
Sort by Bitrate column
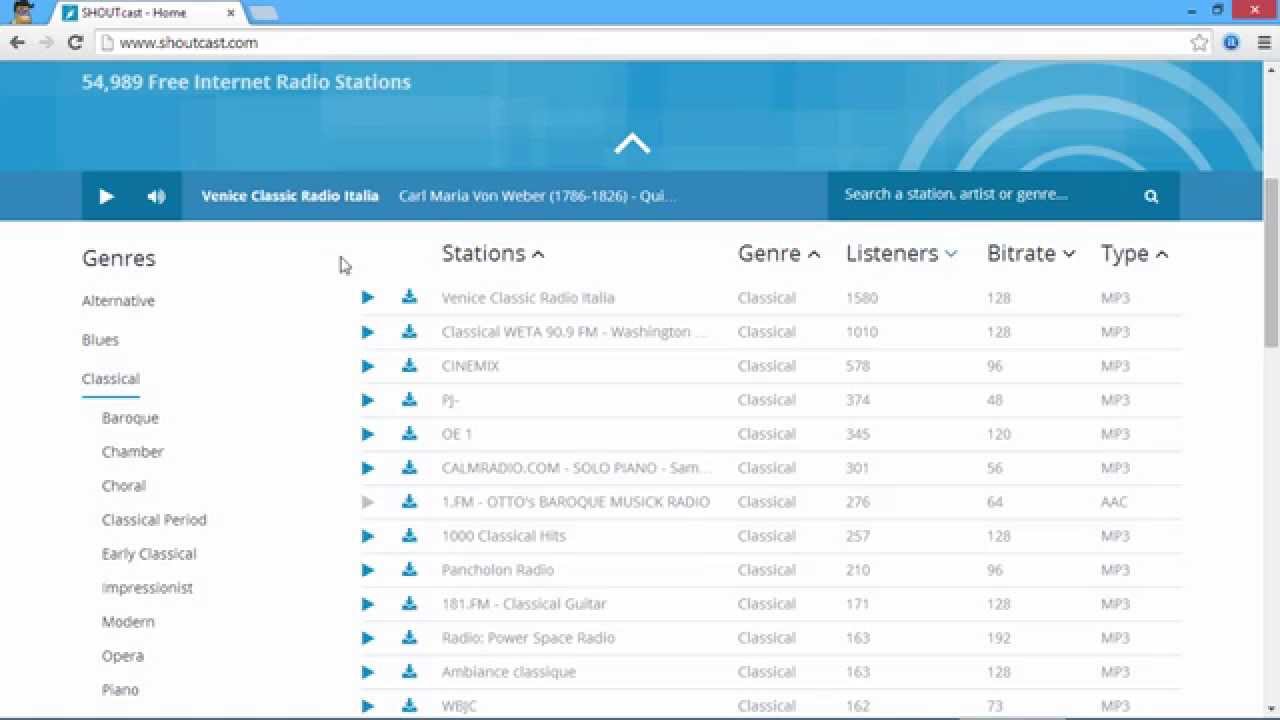[1031, 253]
